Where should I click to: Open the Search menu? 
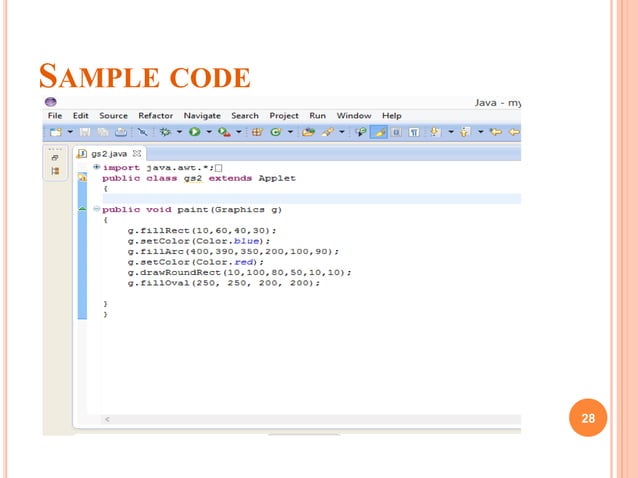coord(245,116)
